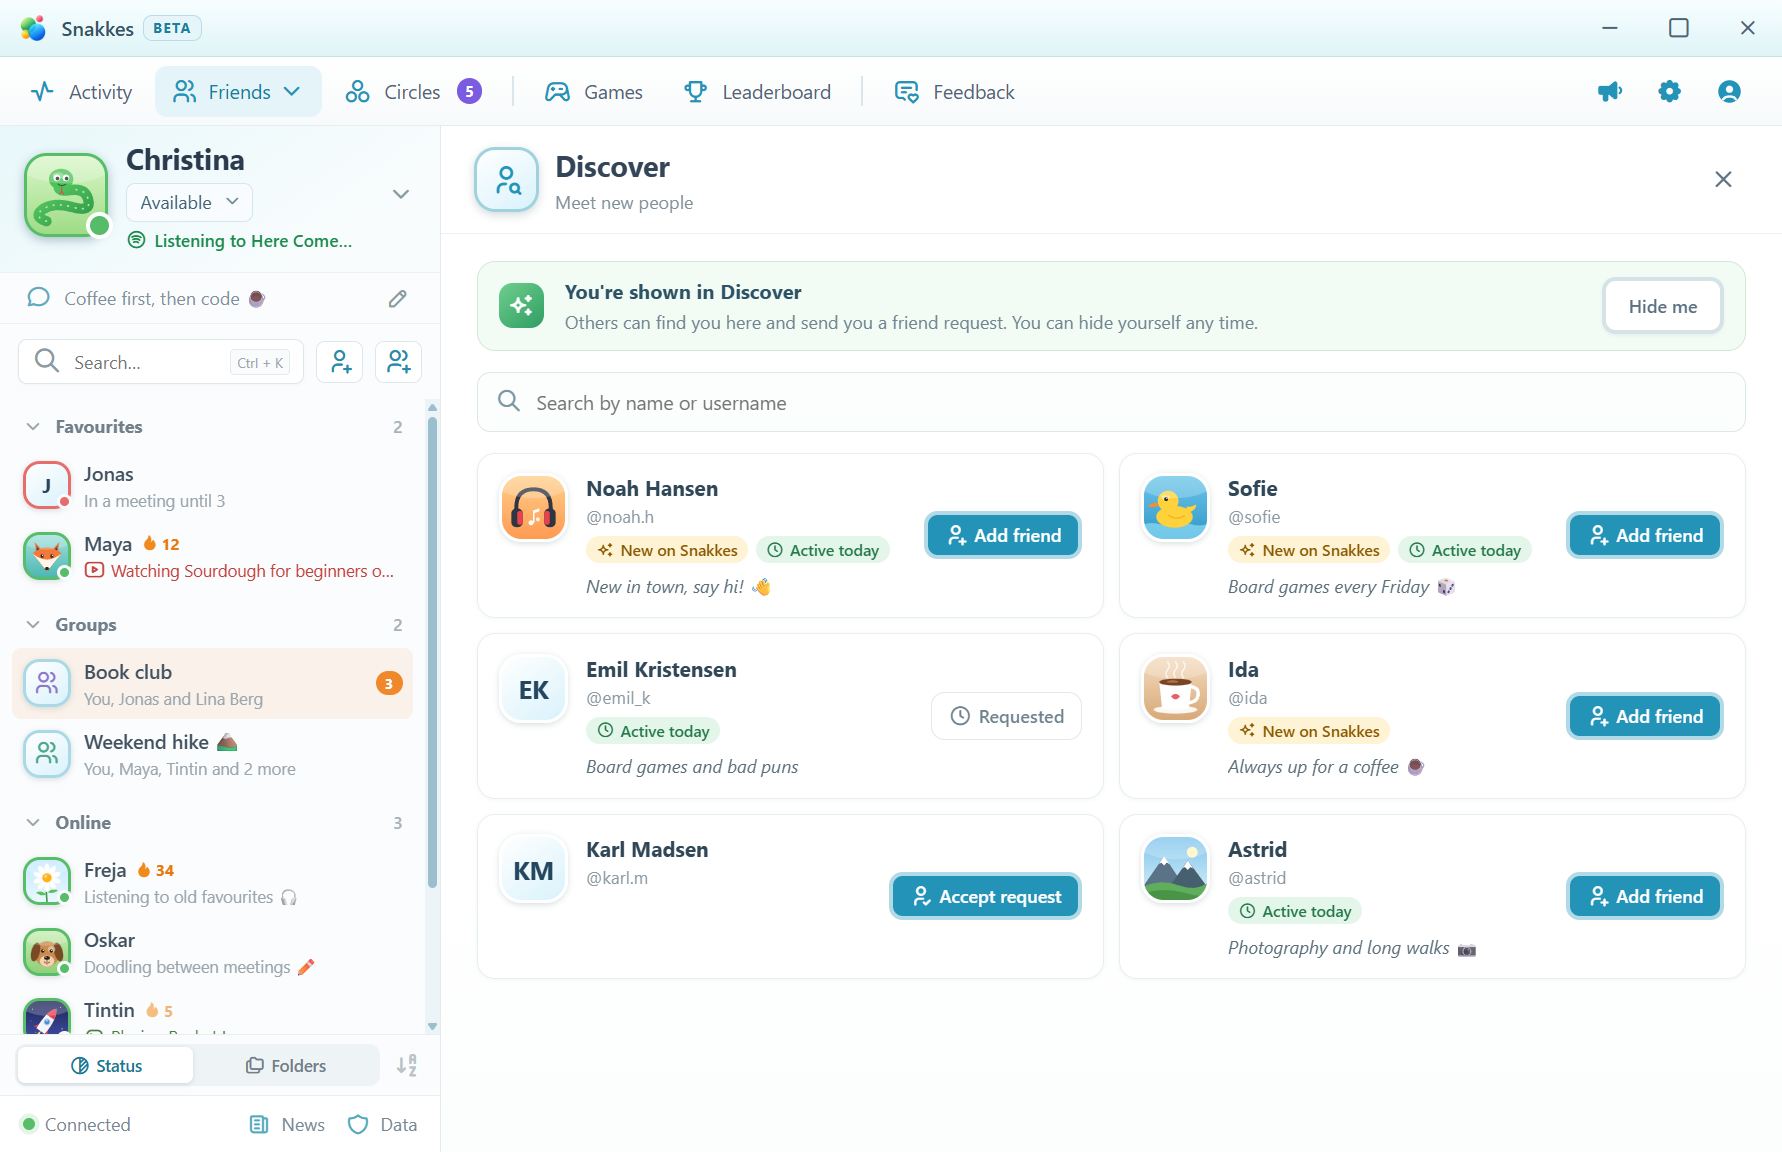Viewport: 1782px width, 1152px height.
Task: Open the Friends dropdown menu
Action: pyautogui.click(x=238, y=92)
